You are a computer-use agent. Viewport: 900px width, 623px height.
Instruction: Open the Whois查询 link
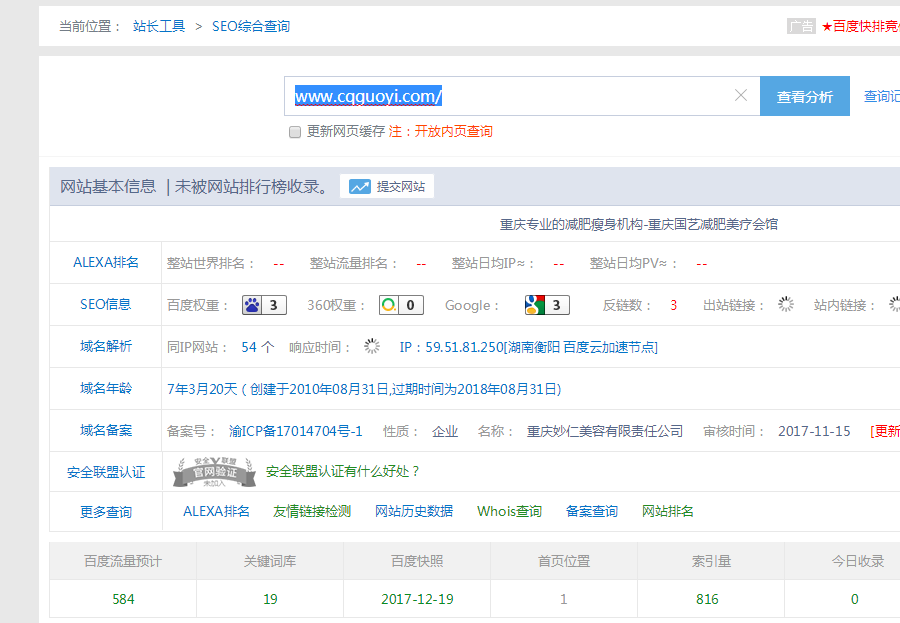(x=509, y=511)
